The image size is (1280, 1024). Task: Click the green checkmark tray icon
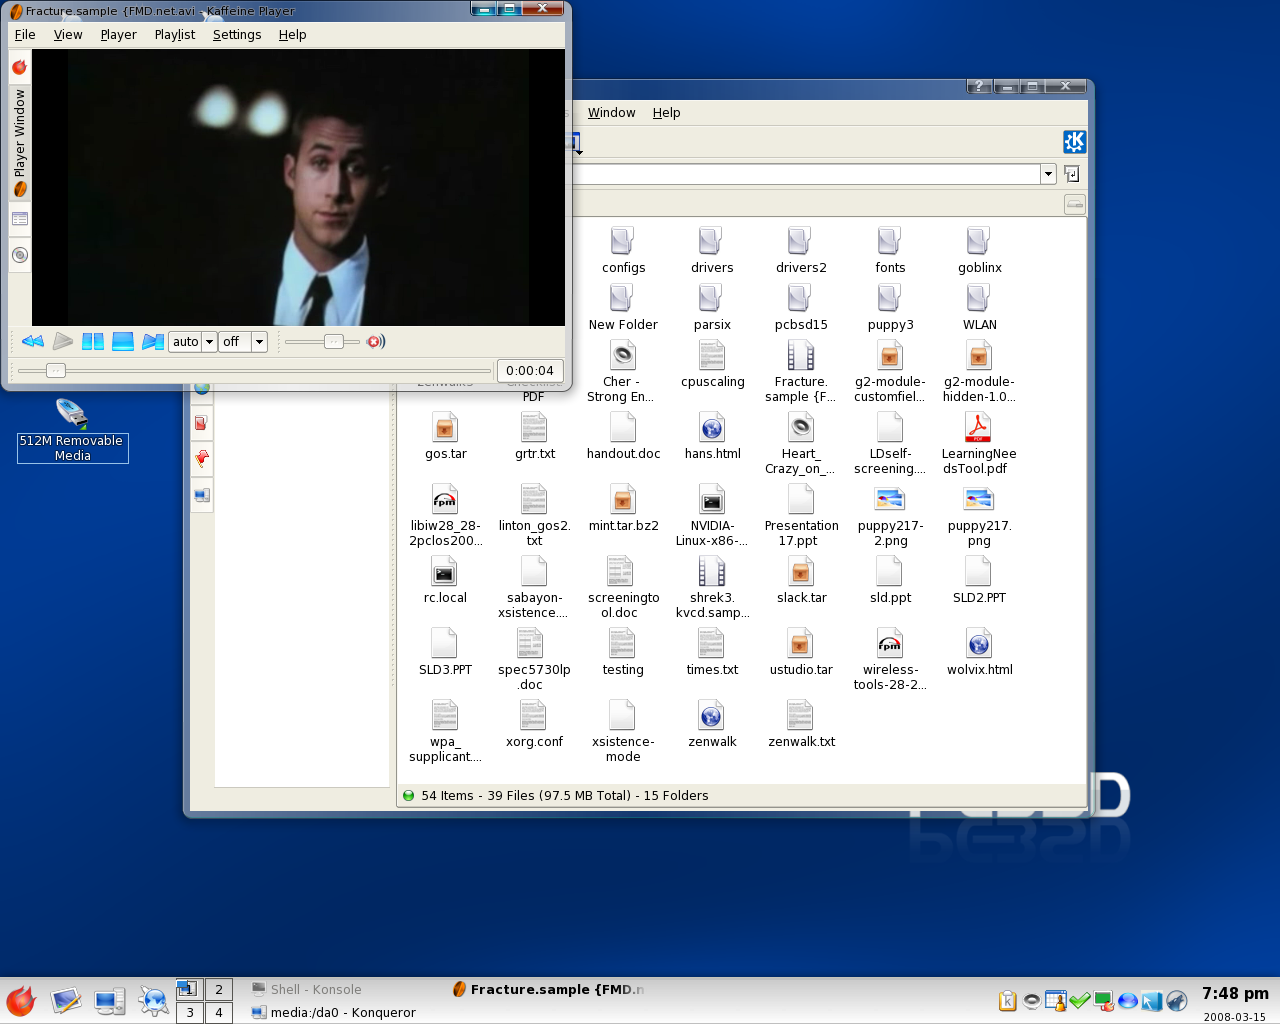(x=1080, y=1001)
